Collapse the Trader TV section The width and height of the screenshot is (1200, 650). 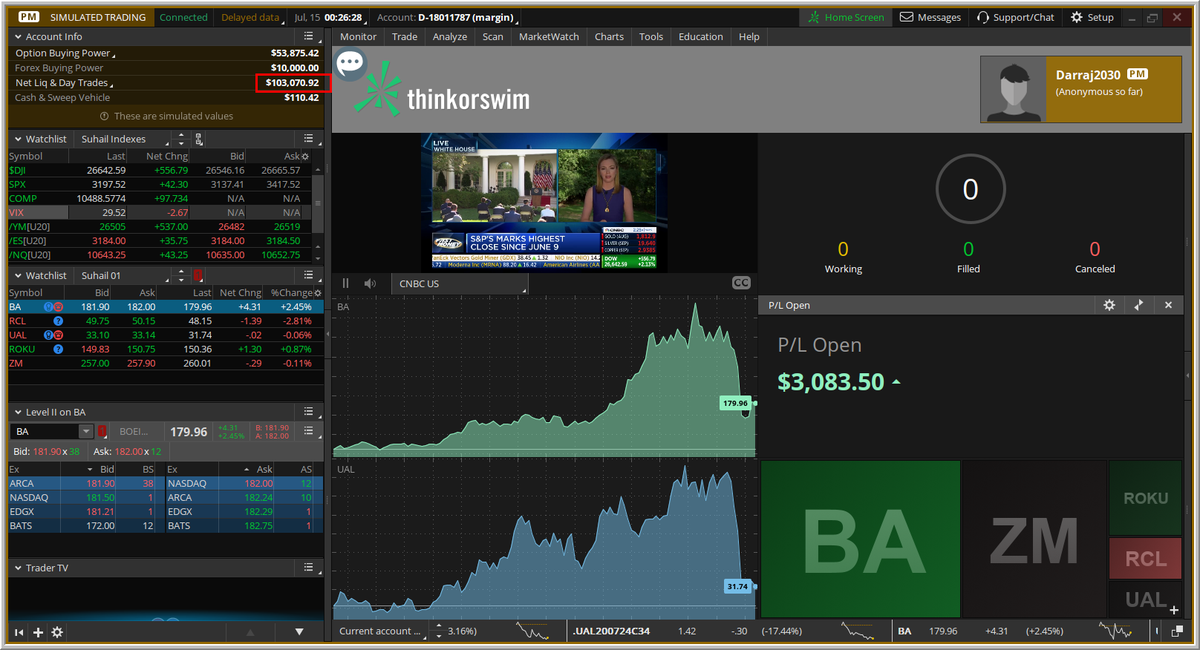pos(18,568)
